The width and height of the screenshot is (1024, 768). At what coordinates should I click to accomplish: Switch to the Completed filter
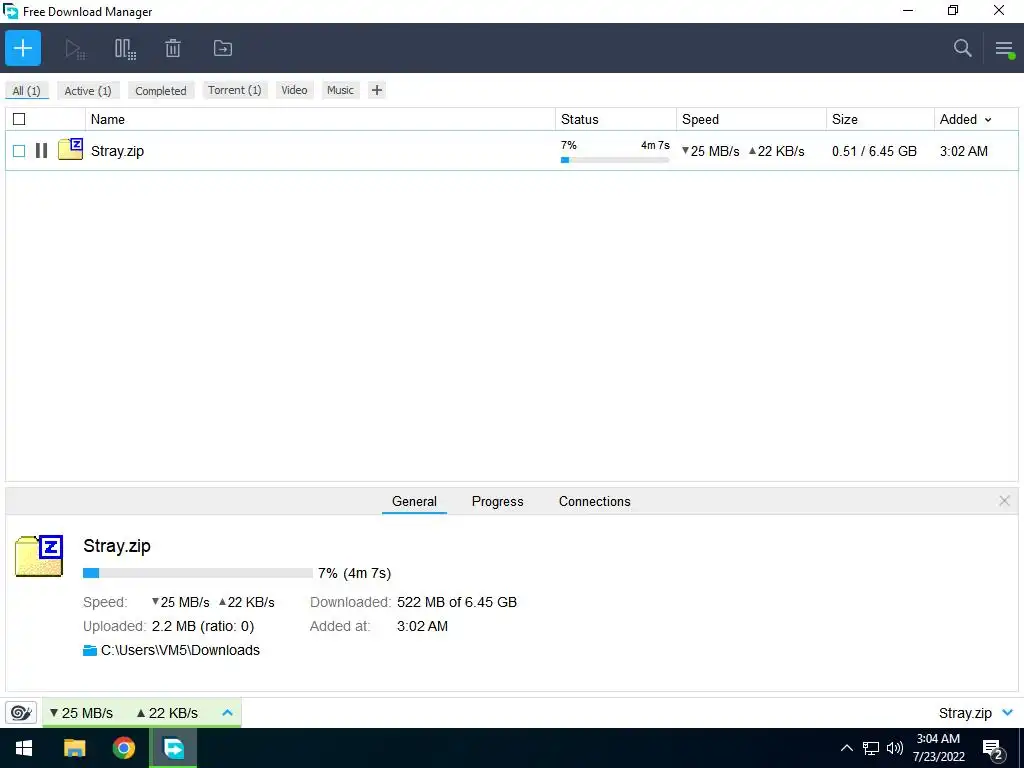tap(161, 91)
